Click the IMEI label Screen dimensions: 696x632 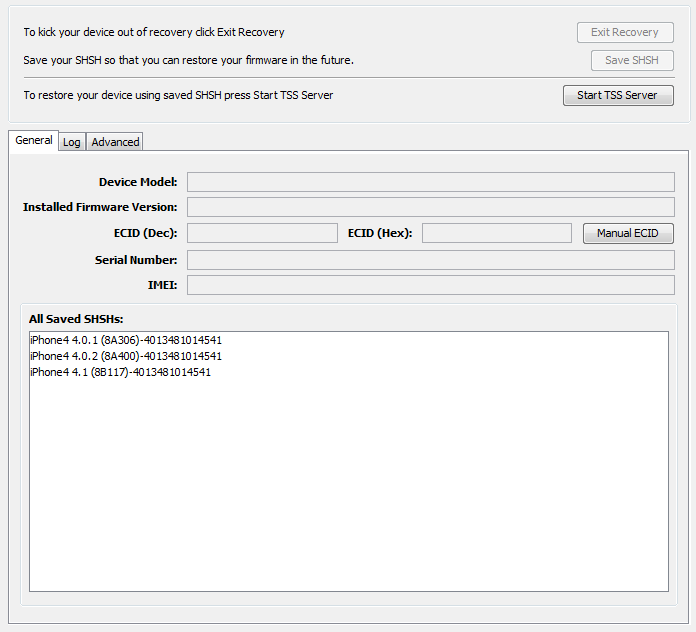pos(162,285)
